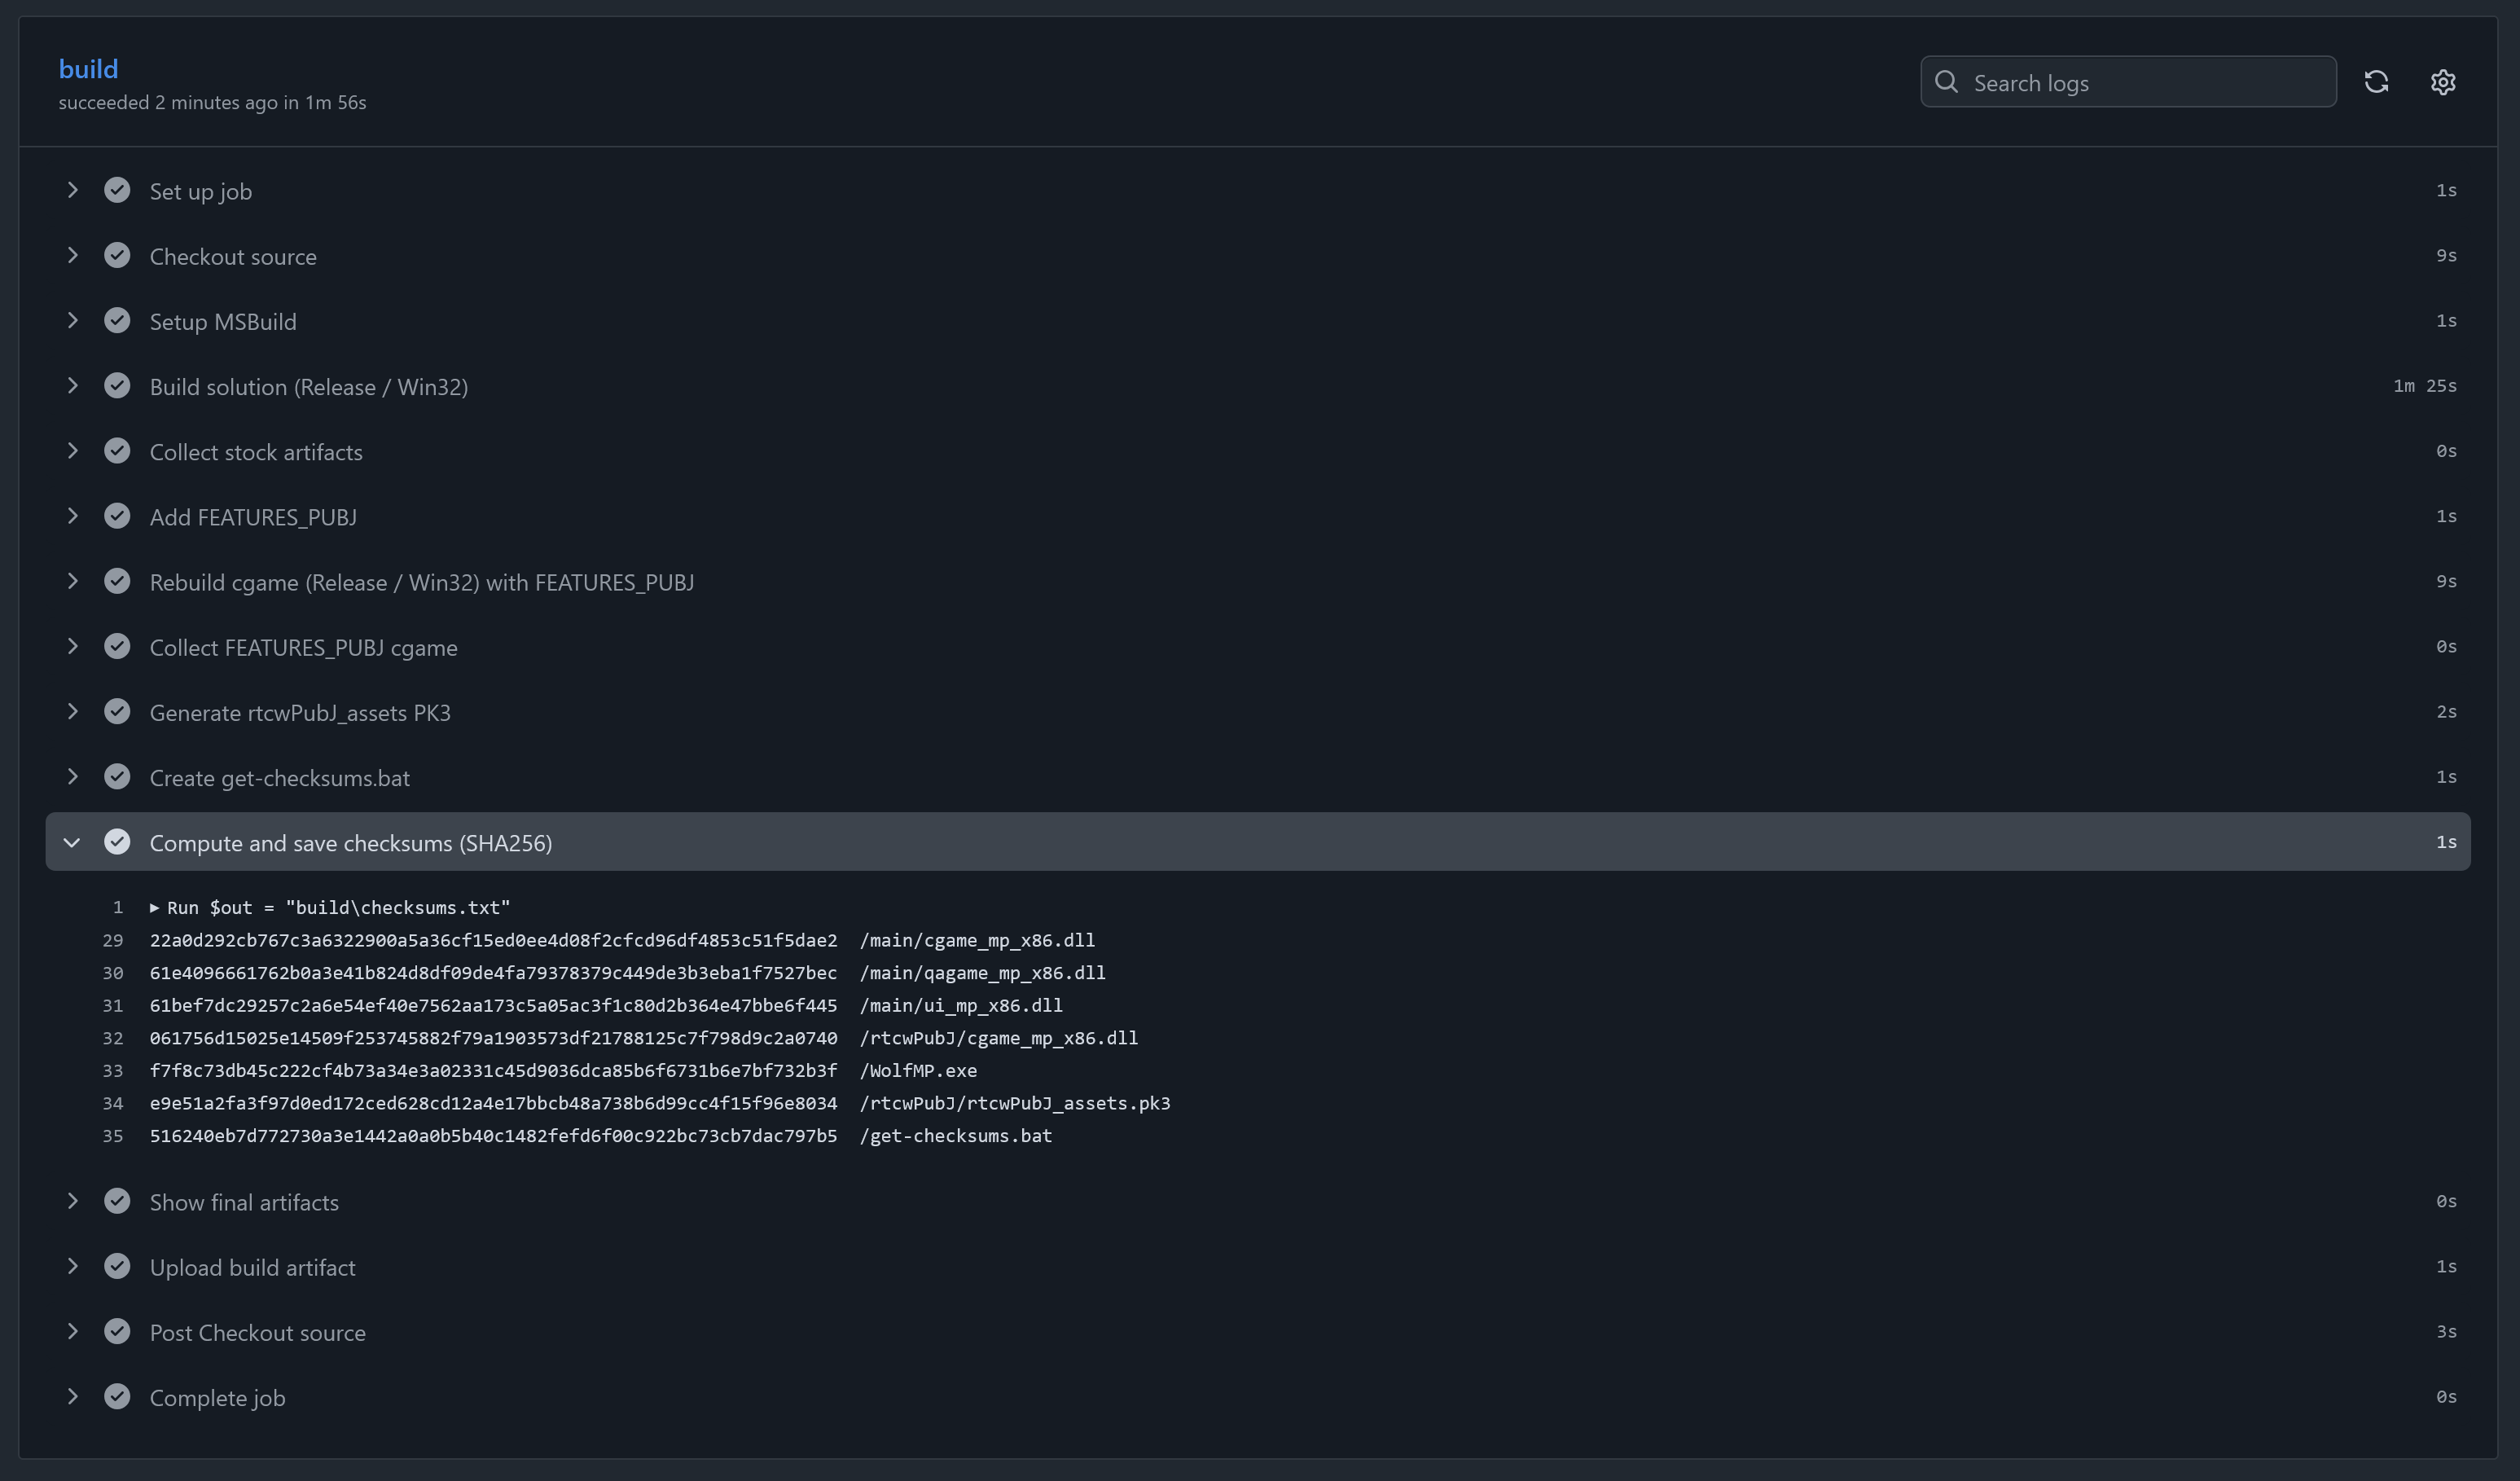
Task: Click success check icon for Show final artifacts
Action: pyautogui.click(x=117, y=1200)
